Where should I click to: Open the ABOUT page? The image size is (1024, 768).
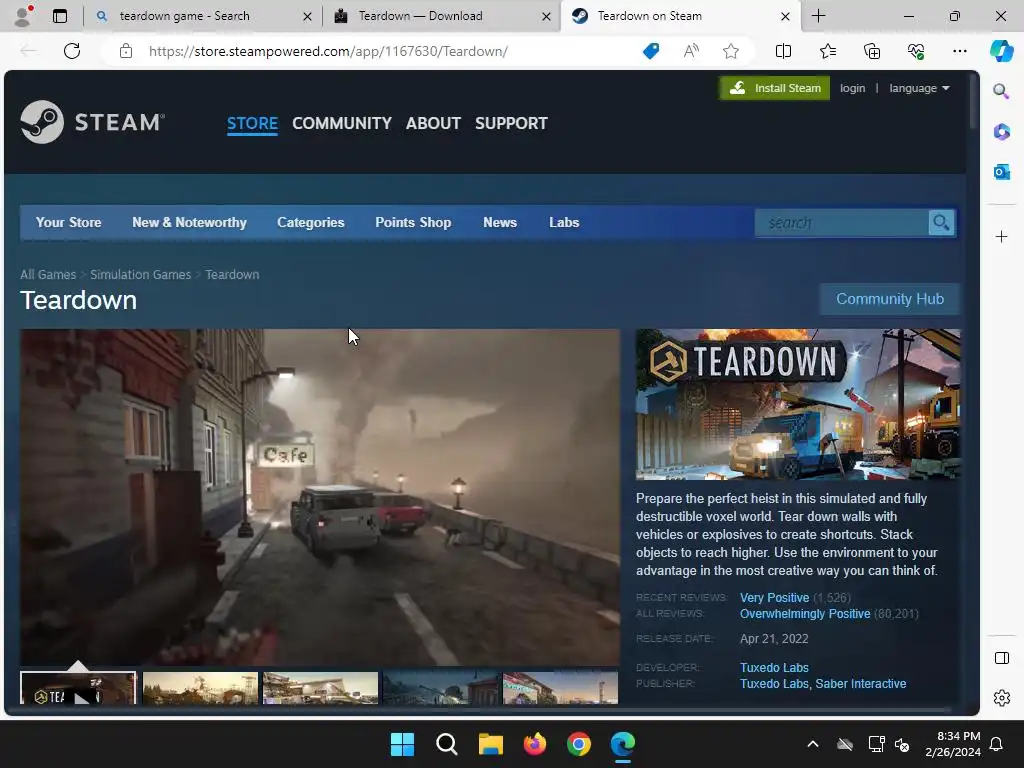pos(433,123)
